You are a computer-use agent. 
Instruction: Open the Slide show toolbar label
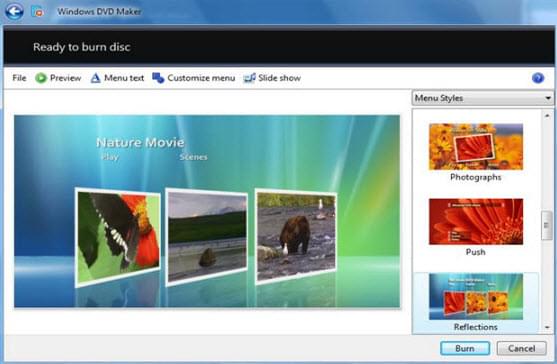[280, 78]
